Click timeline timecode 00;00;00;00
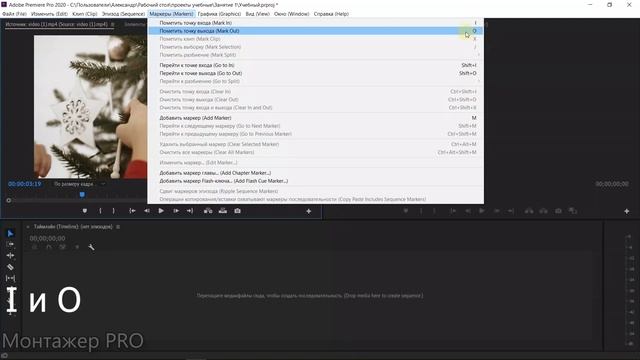Screen dimensions: 640x360 (47, 238)
